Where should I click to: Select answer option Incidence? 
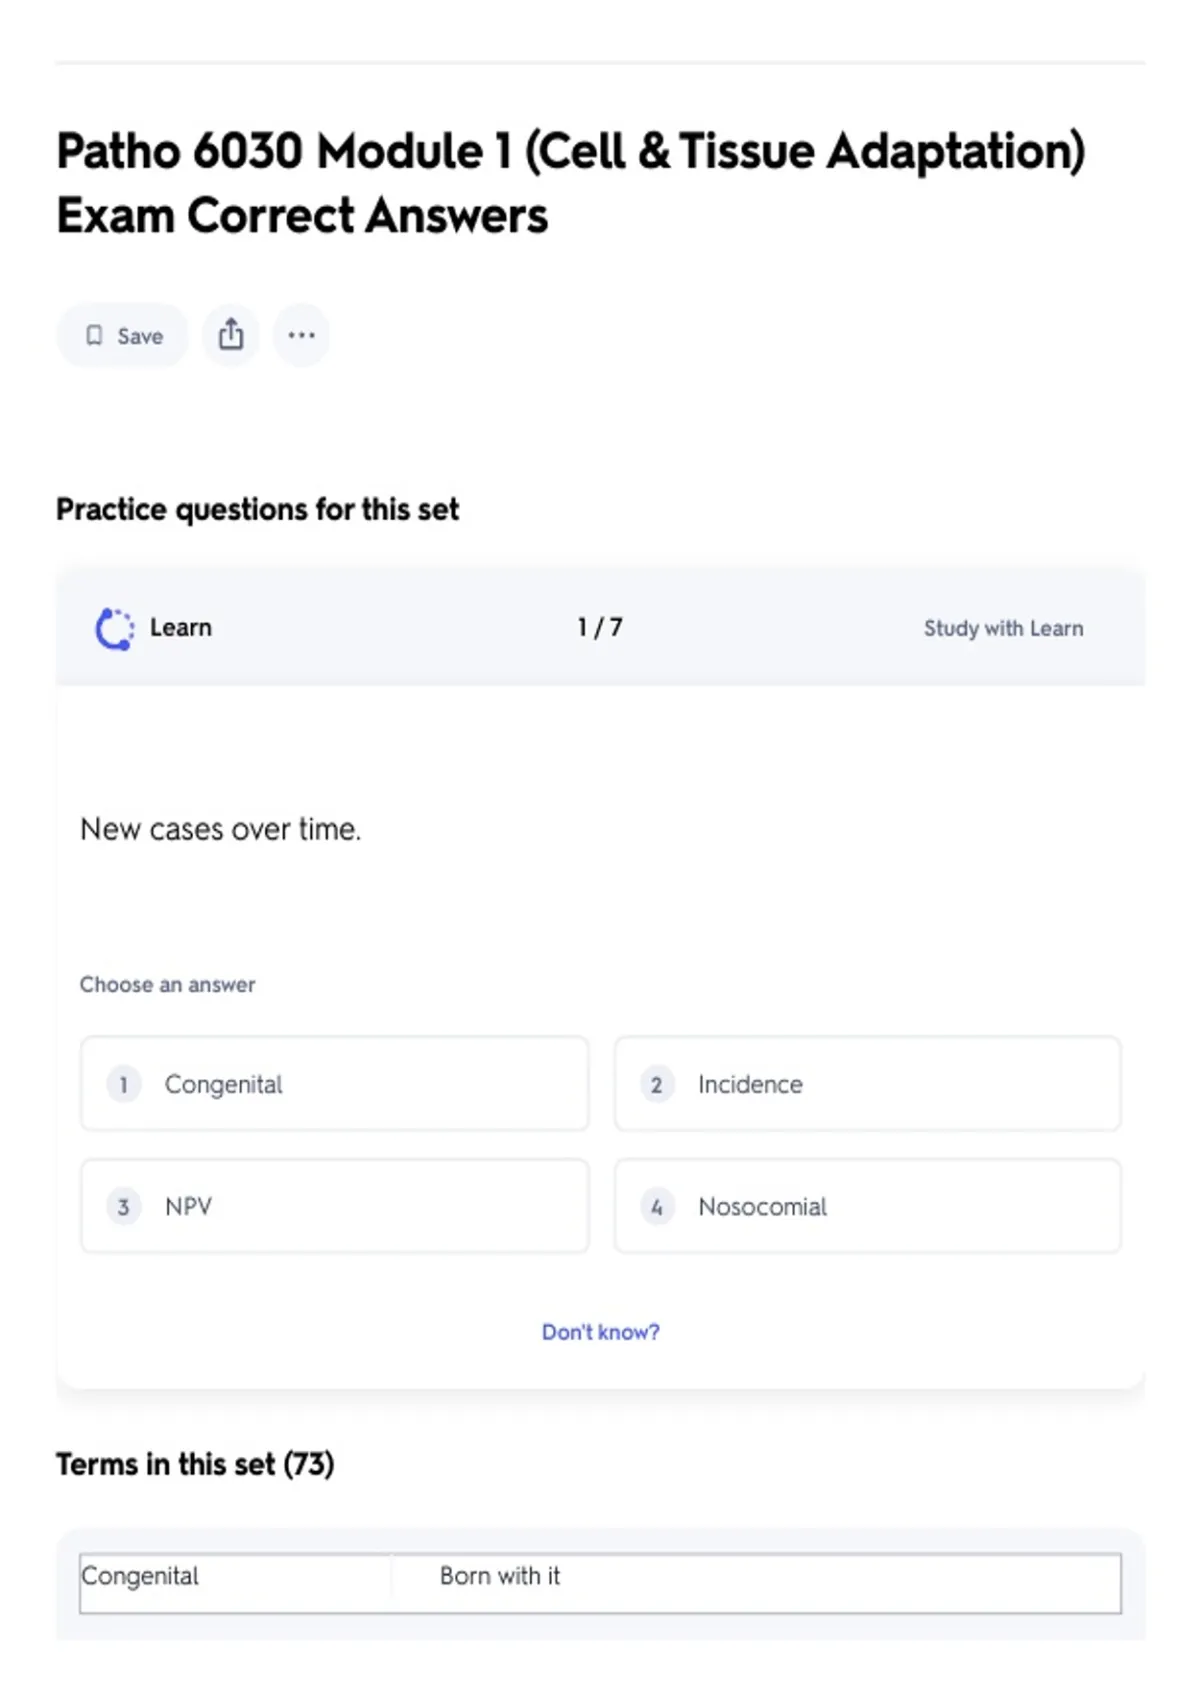pyautogui.click(x=868, y=1084)
